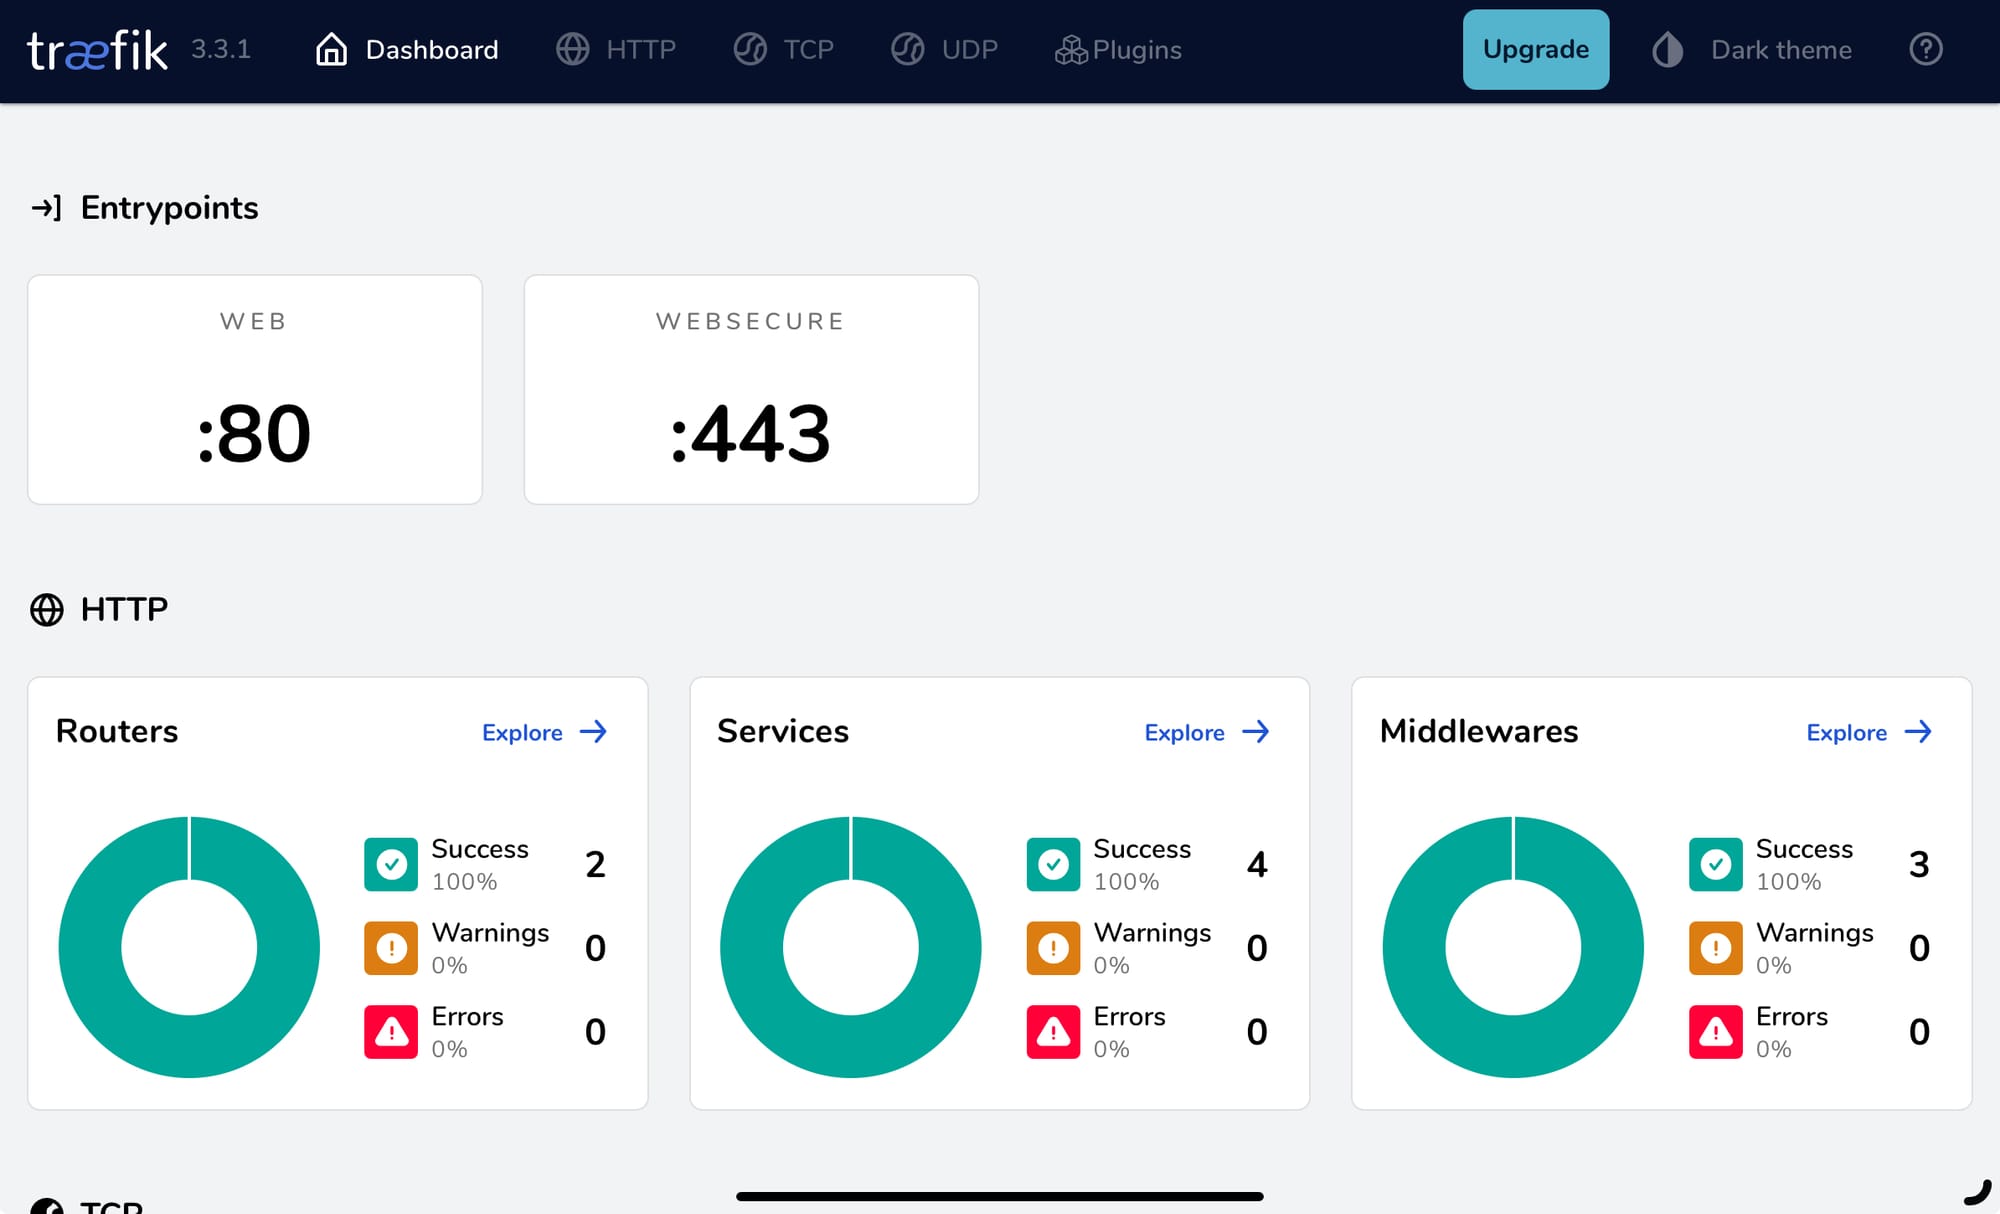The height and width of the screenshot is (1214, 2000).
Task: Click Routers Errors red icon
Action: coord(391,1032)
